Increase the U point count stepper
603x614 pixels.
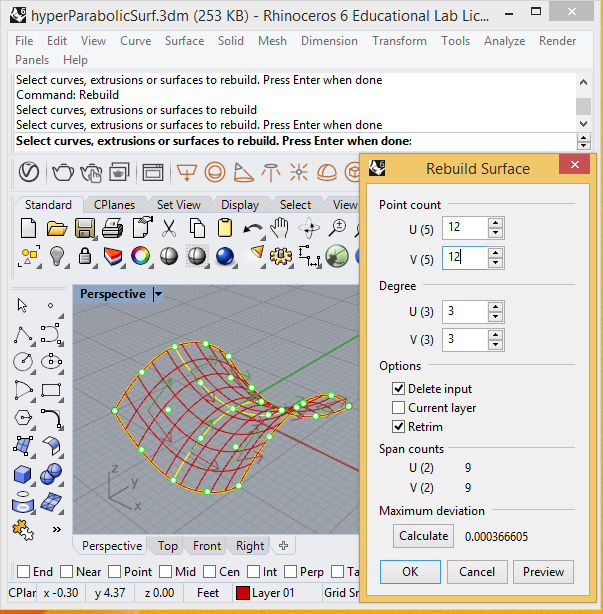pos(496,223)
